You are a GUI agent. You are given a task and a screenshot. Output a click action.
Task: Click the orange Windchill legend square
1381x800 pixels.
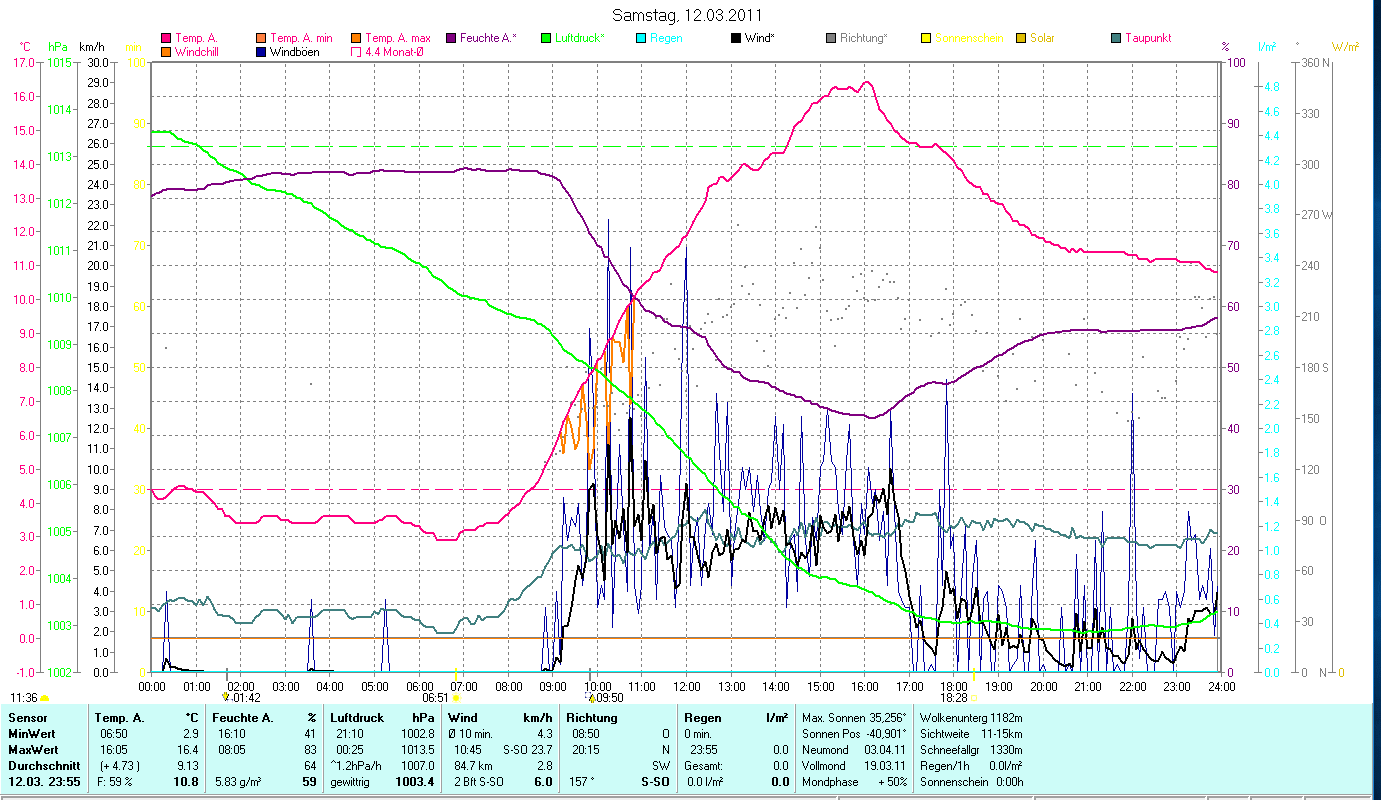point(166,51)
